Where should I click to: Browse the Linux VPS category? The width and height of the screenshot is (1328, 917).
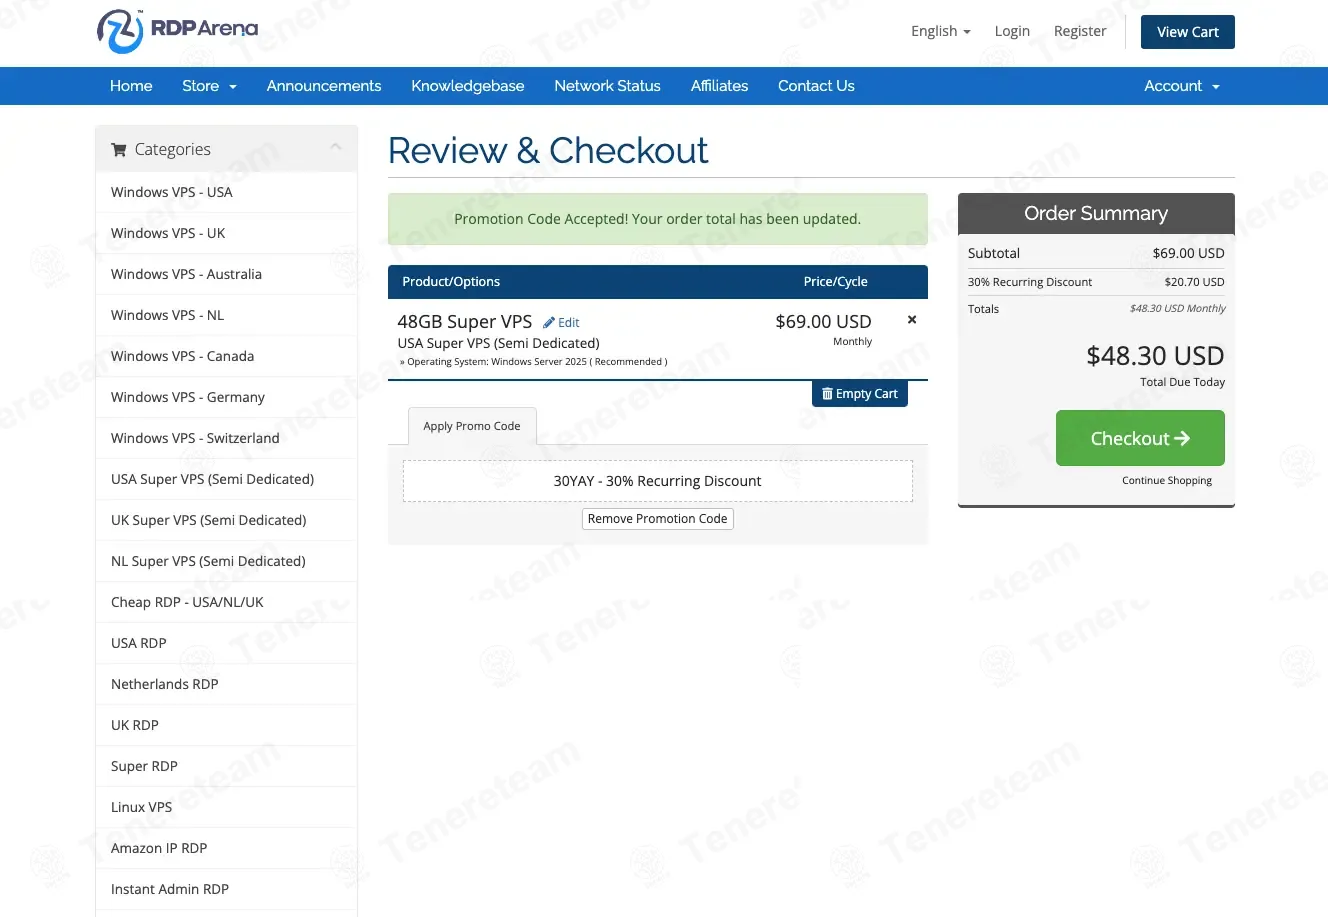[226, 807]
